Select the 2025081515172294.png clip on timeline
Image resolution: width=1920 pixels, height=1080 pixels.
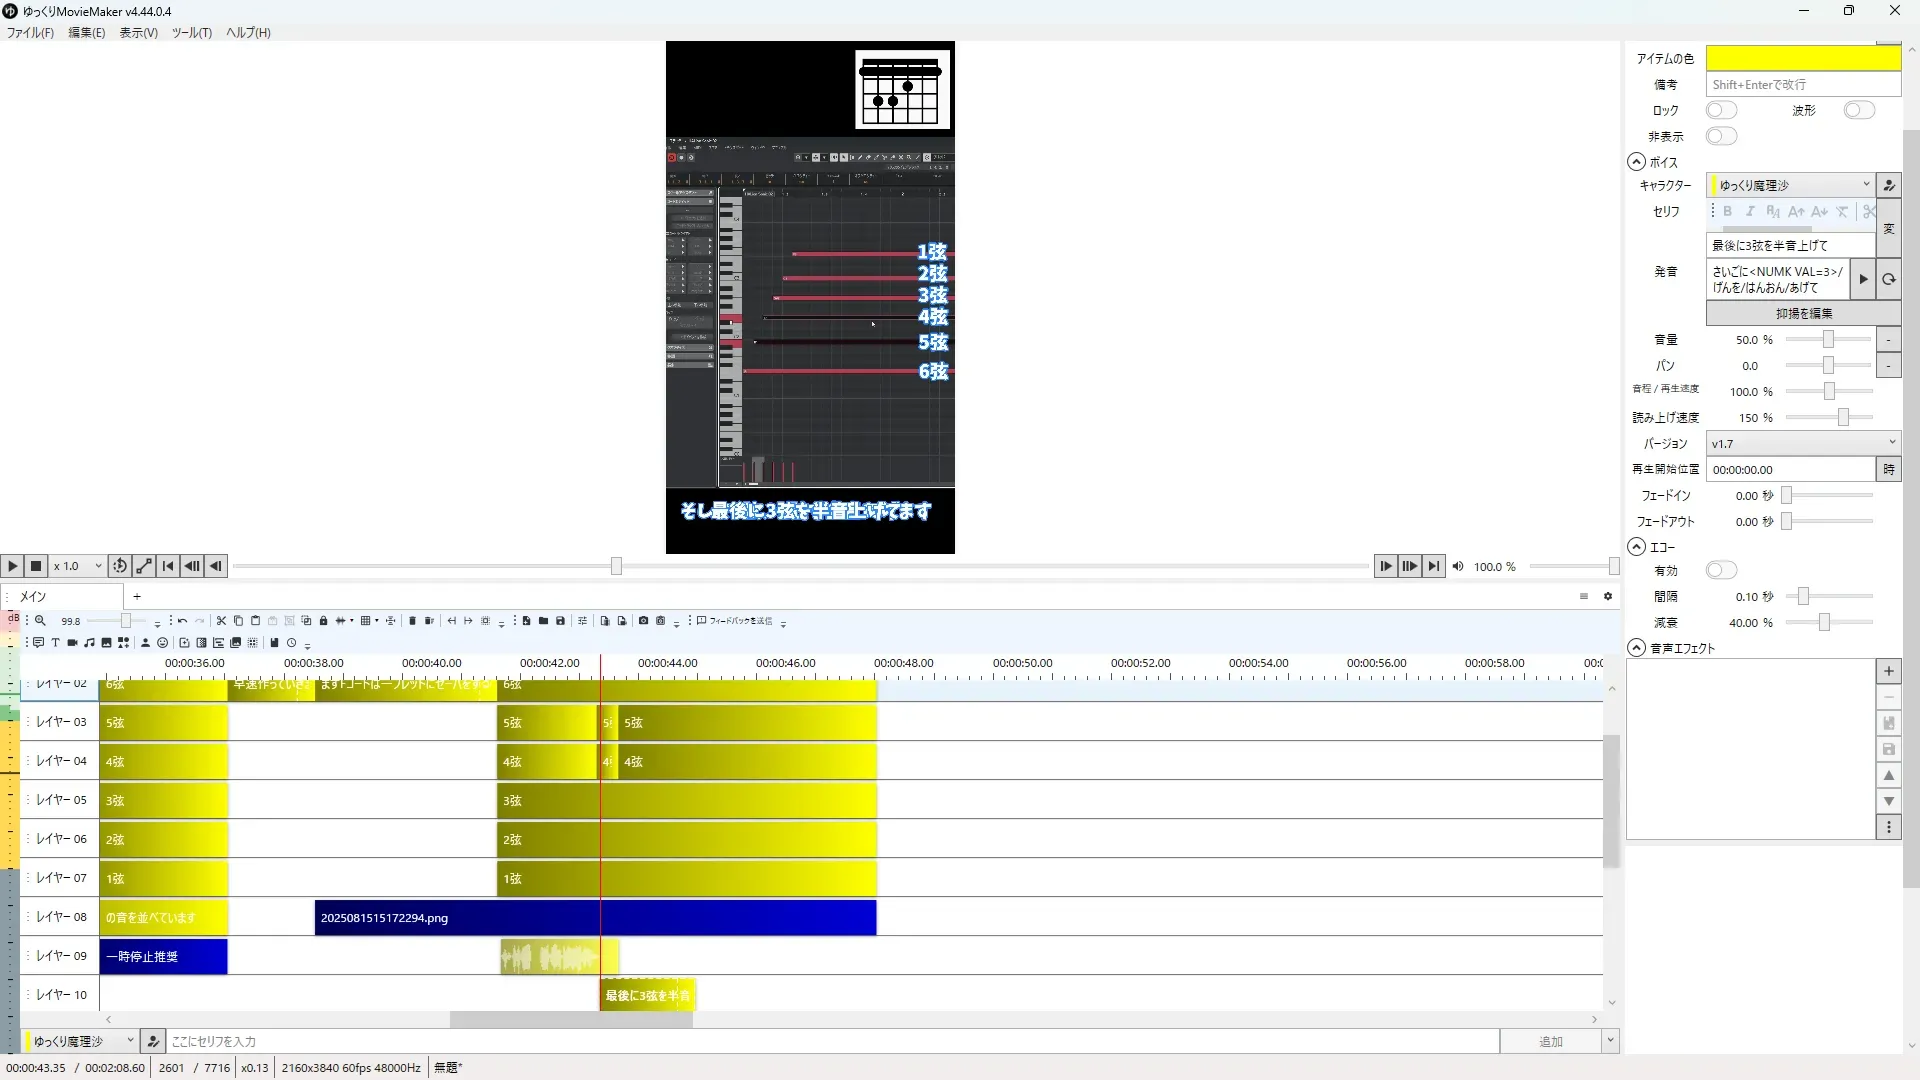pos(450,918)
